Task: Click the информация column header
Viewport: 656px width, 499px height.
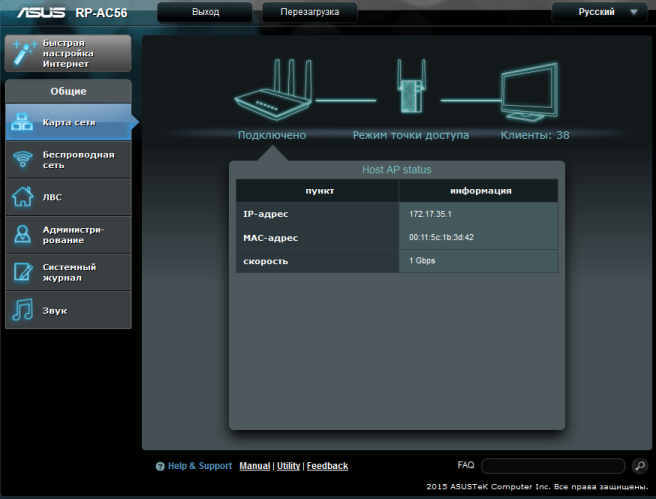Action: [481, 191]
